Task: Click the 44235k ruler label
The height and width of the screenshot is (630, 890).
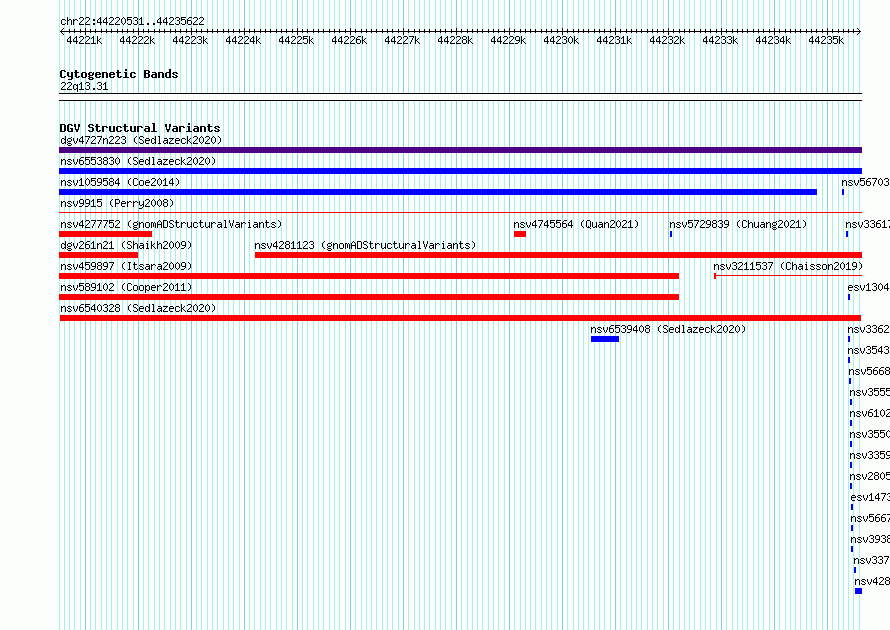Action: (x=826, y=40)
